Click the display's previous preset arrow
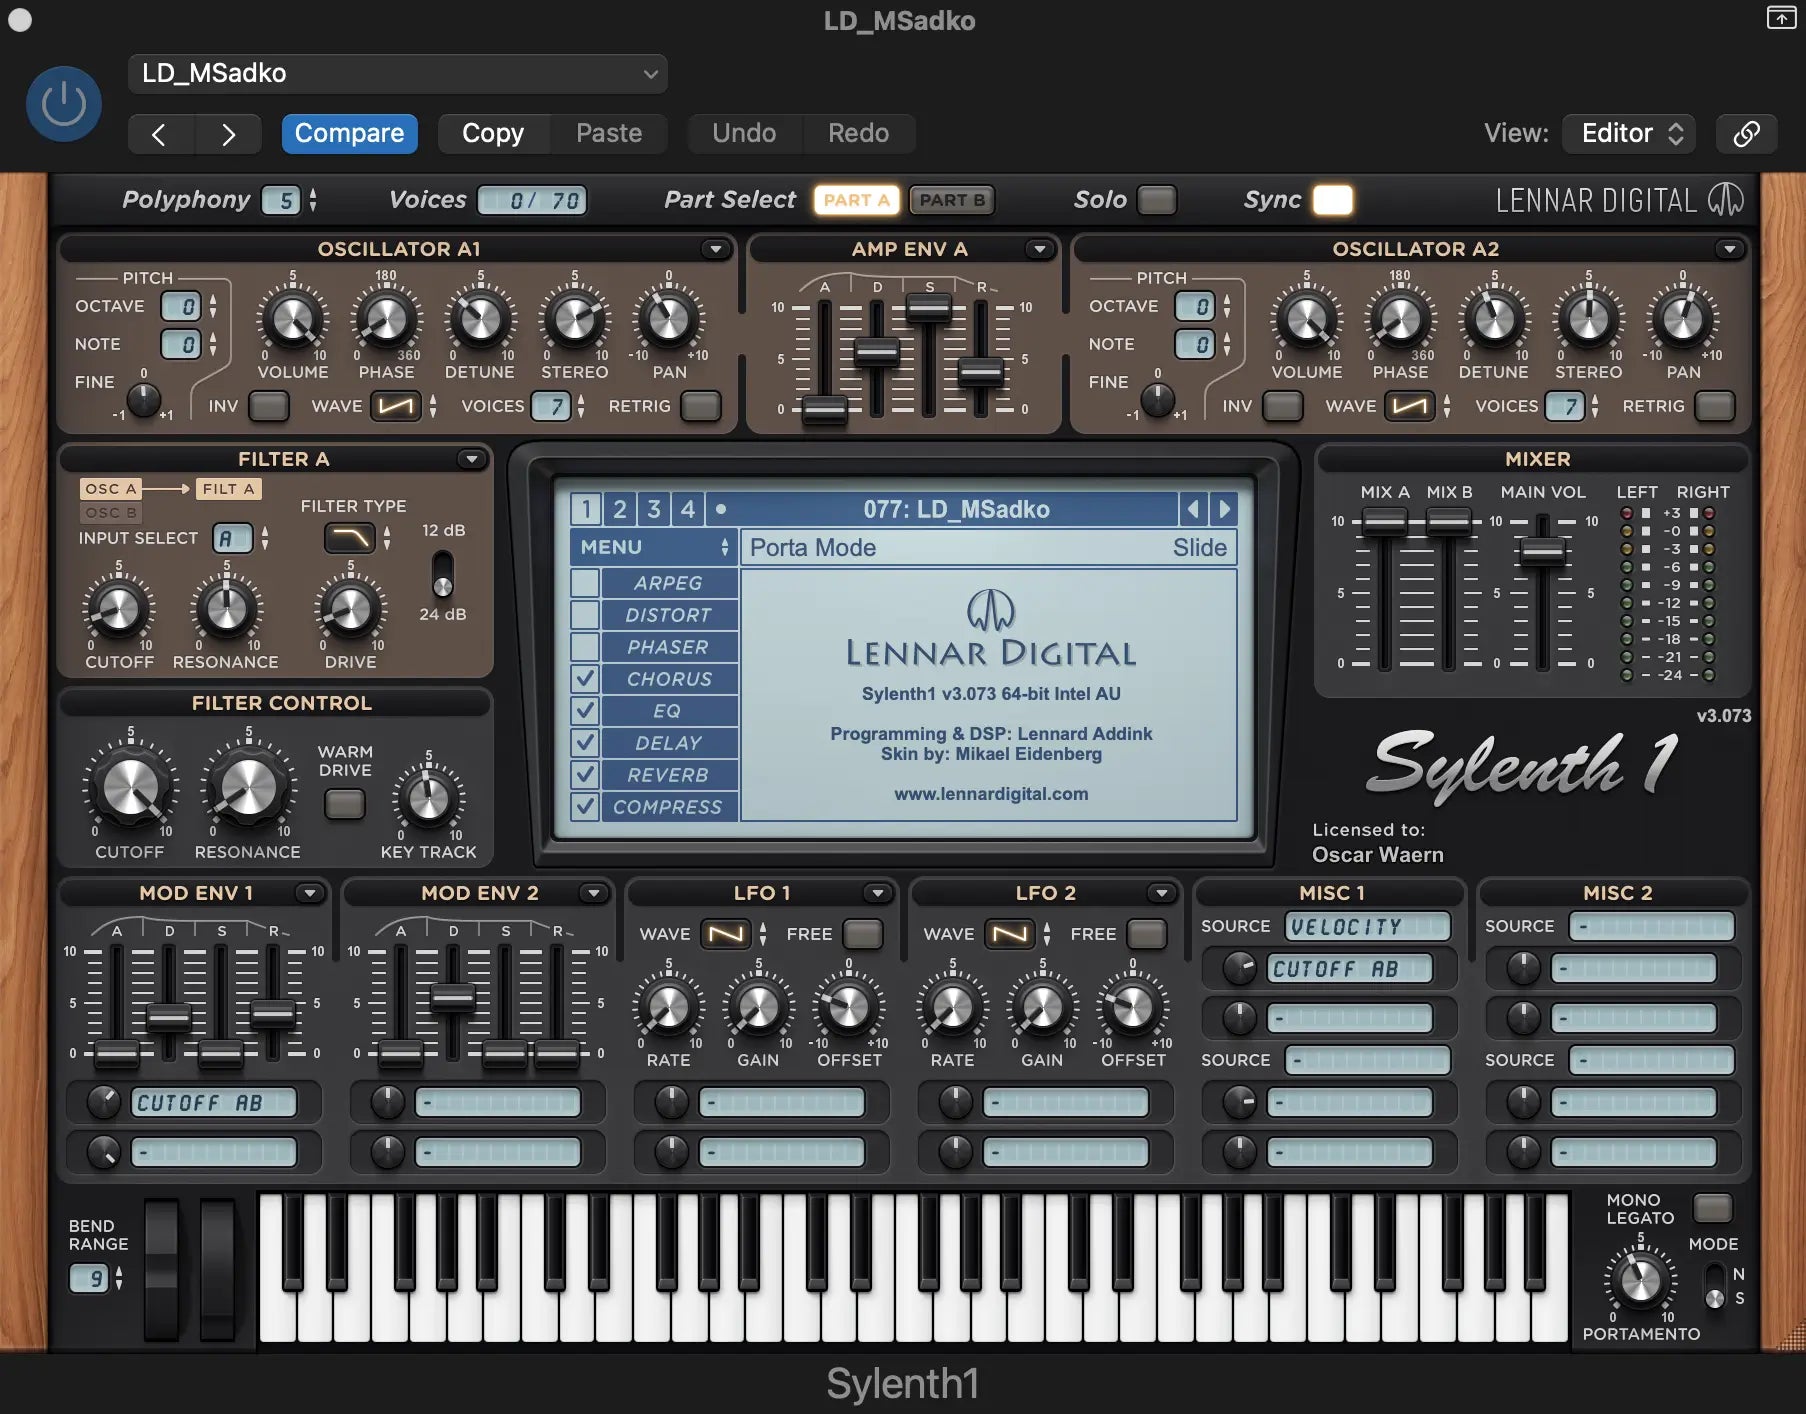Image resolution: width=1806 pixels, height=1414 pixels. coord(1193,509)
